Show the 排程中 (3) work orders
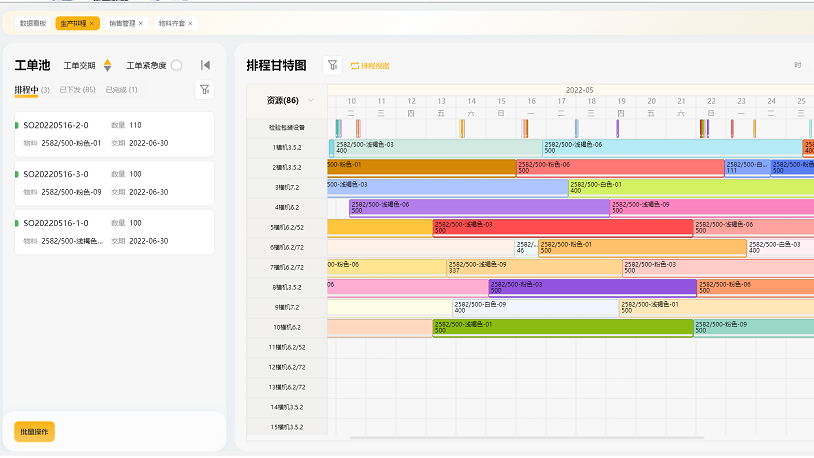This screenshot has height=458, width=814. click(x=32, y=90)
